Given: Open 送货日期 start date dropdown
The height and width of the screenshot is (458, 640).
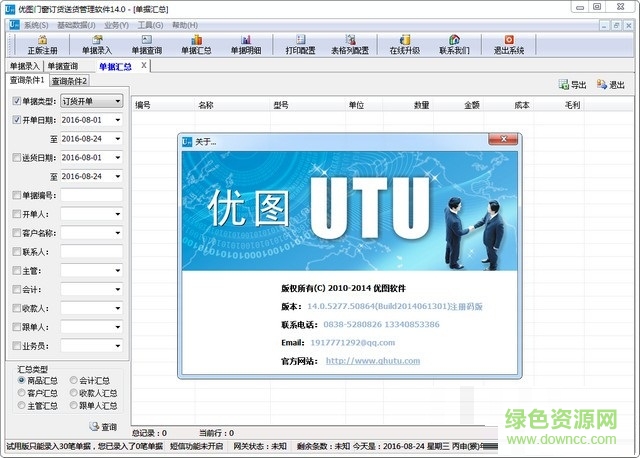Looking at the screenshot, I should click(118, 157).
